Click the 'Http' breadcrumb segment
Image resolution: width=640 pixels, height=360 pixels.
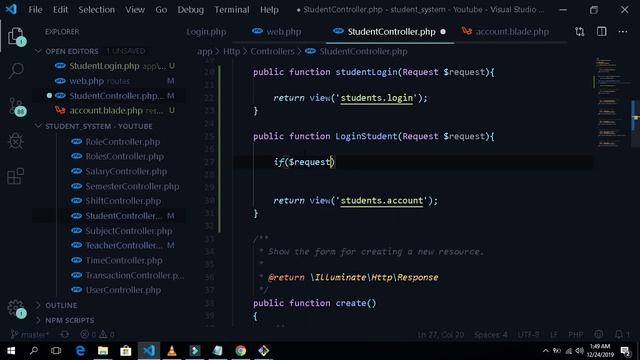coord(231,51)
